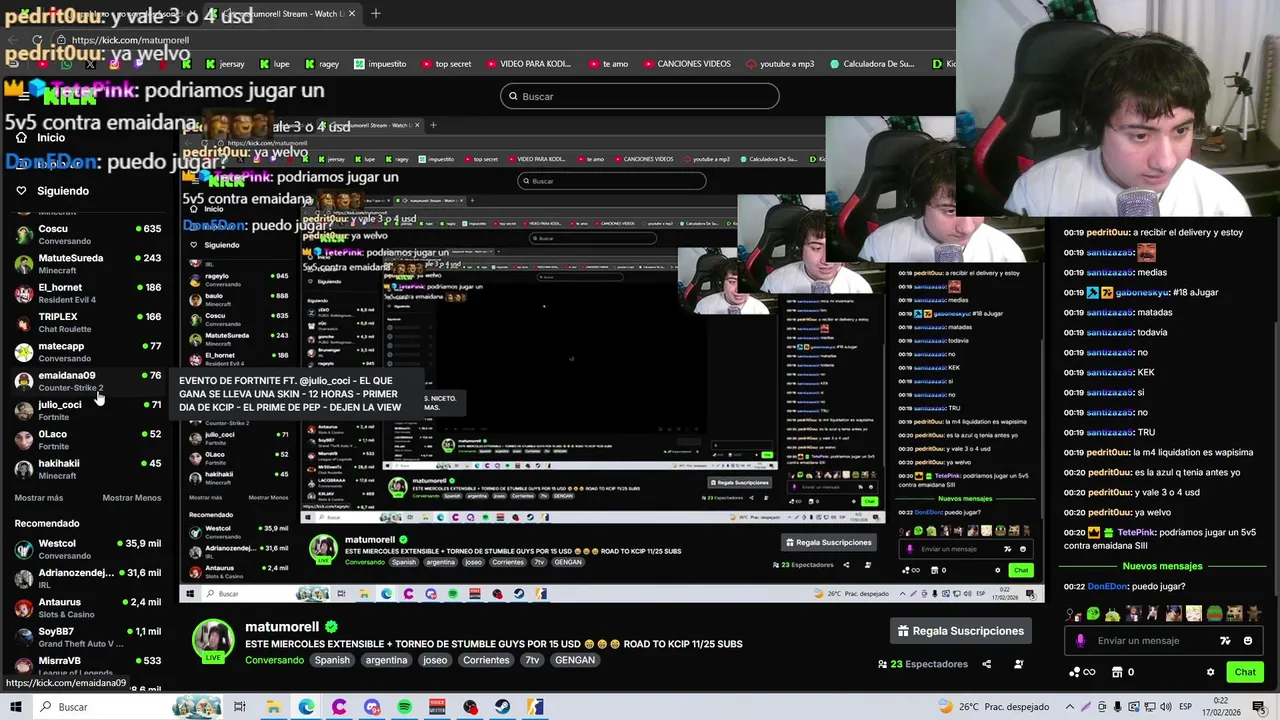
Task: Open channel points icon with infinity symbol
Action: (x=1081, y=672)
